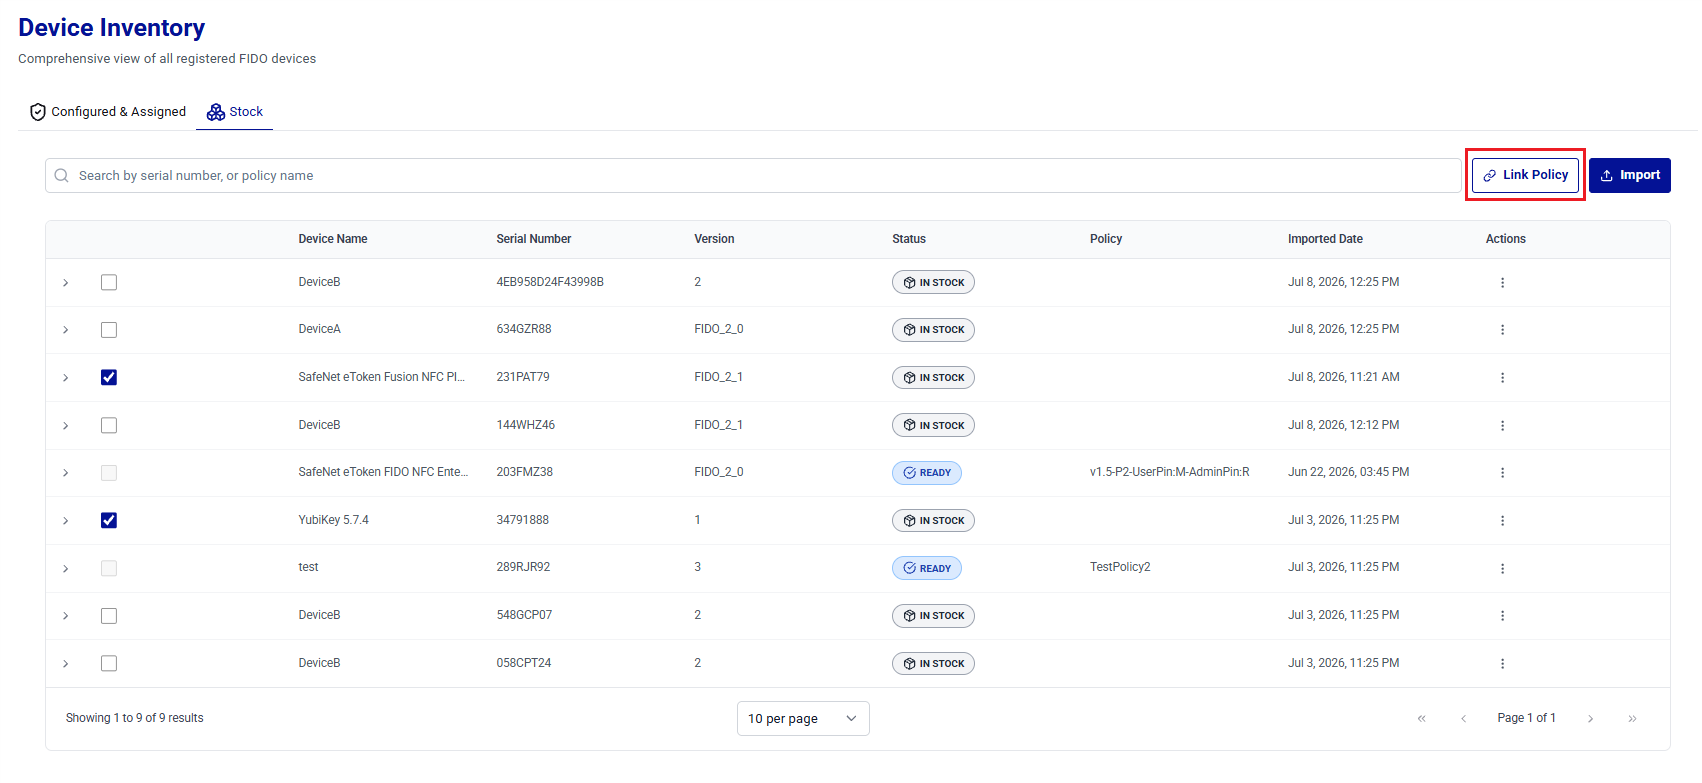Viewport: 1702px width, 783px height.
Task: Expand row for serial 144WHZ46
Action: coord(66,426)
